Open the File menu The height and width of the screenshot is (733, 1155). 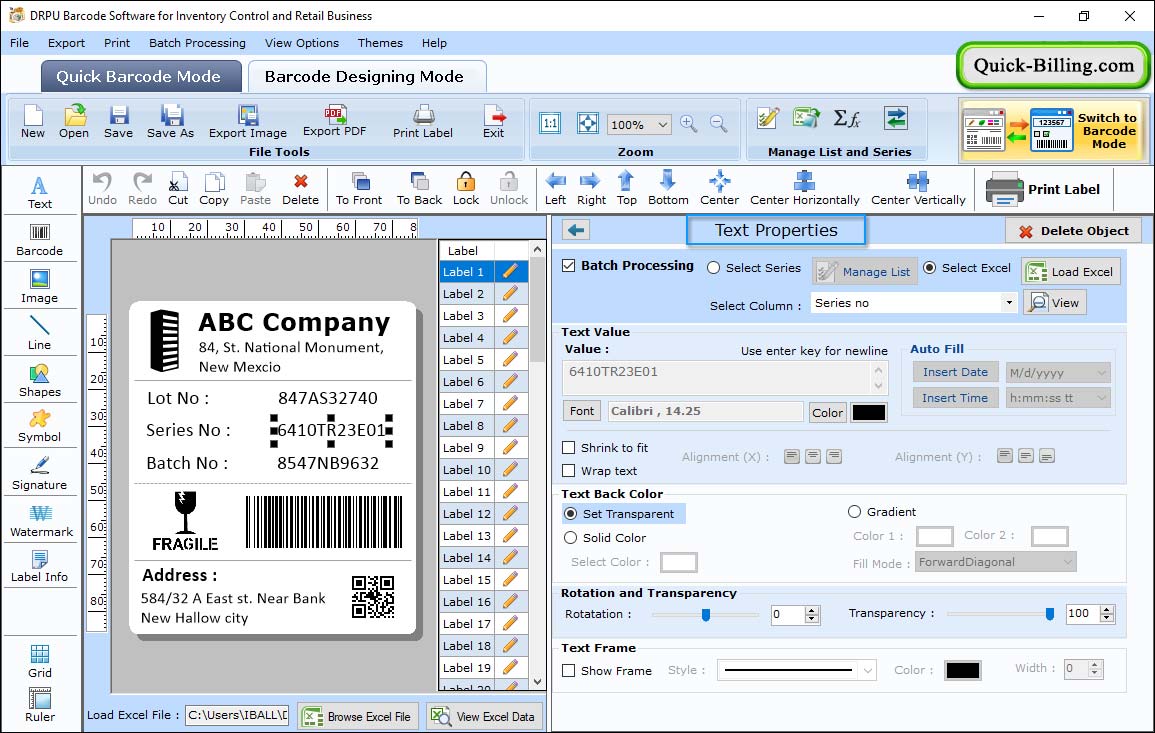click(19, 43)
